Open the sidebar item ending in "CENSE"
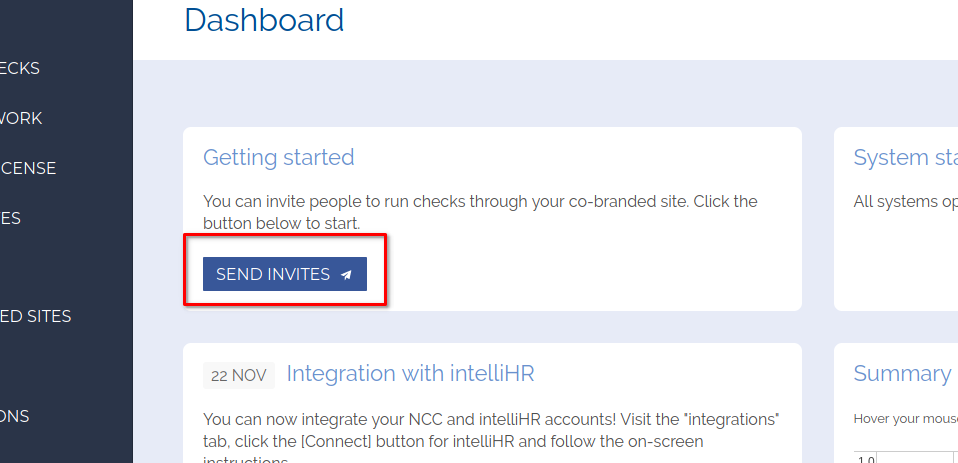Screen dimensions: 958x463 [x=28, y=169]
